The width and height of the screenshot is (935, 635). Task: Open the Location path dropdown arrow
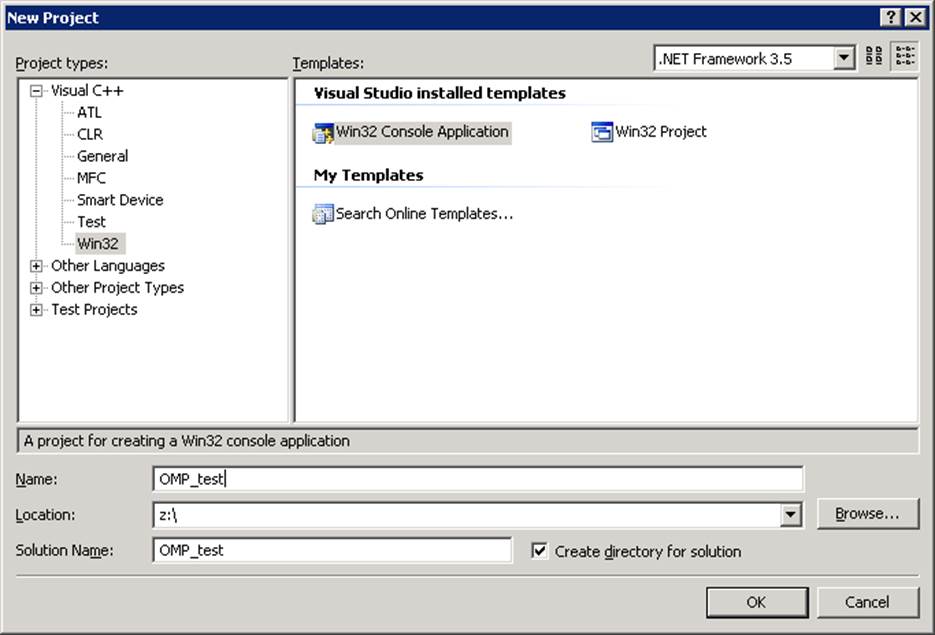pos(791,515)
